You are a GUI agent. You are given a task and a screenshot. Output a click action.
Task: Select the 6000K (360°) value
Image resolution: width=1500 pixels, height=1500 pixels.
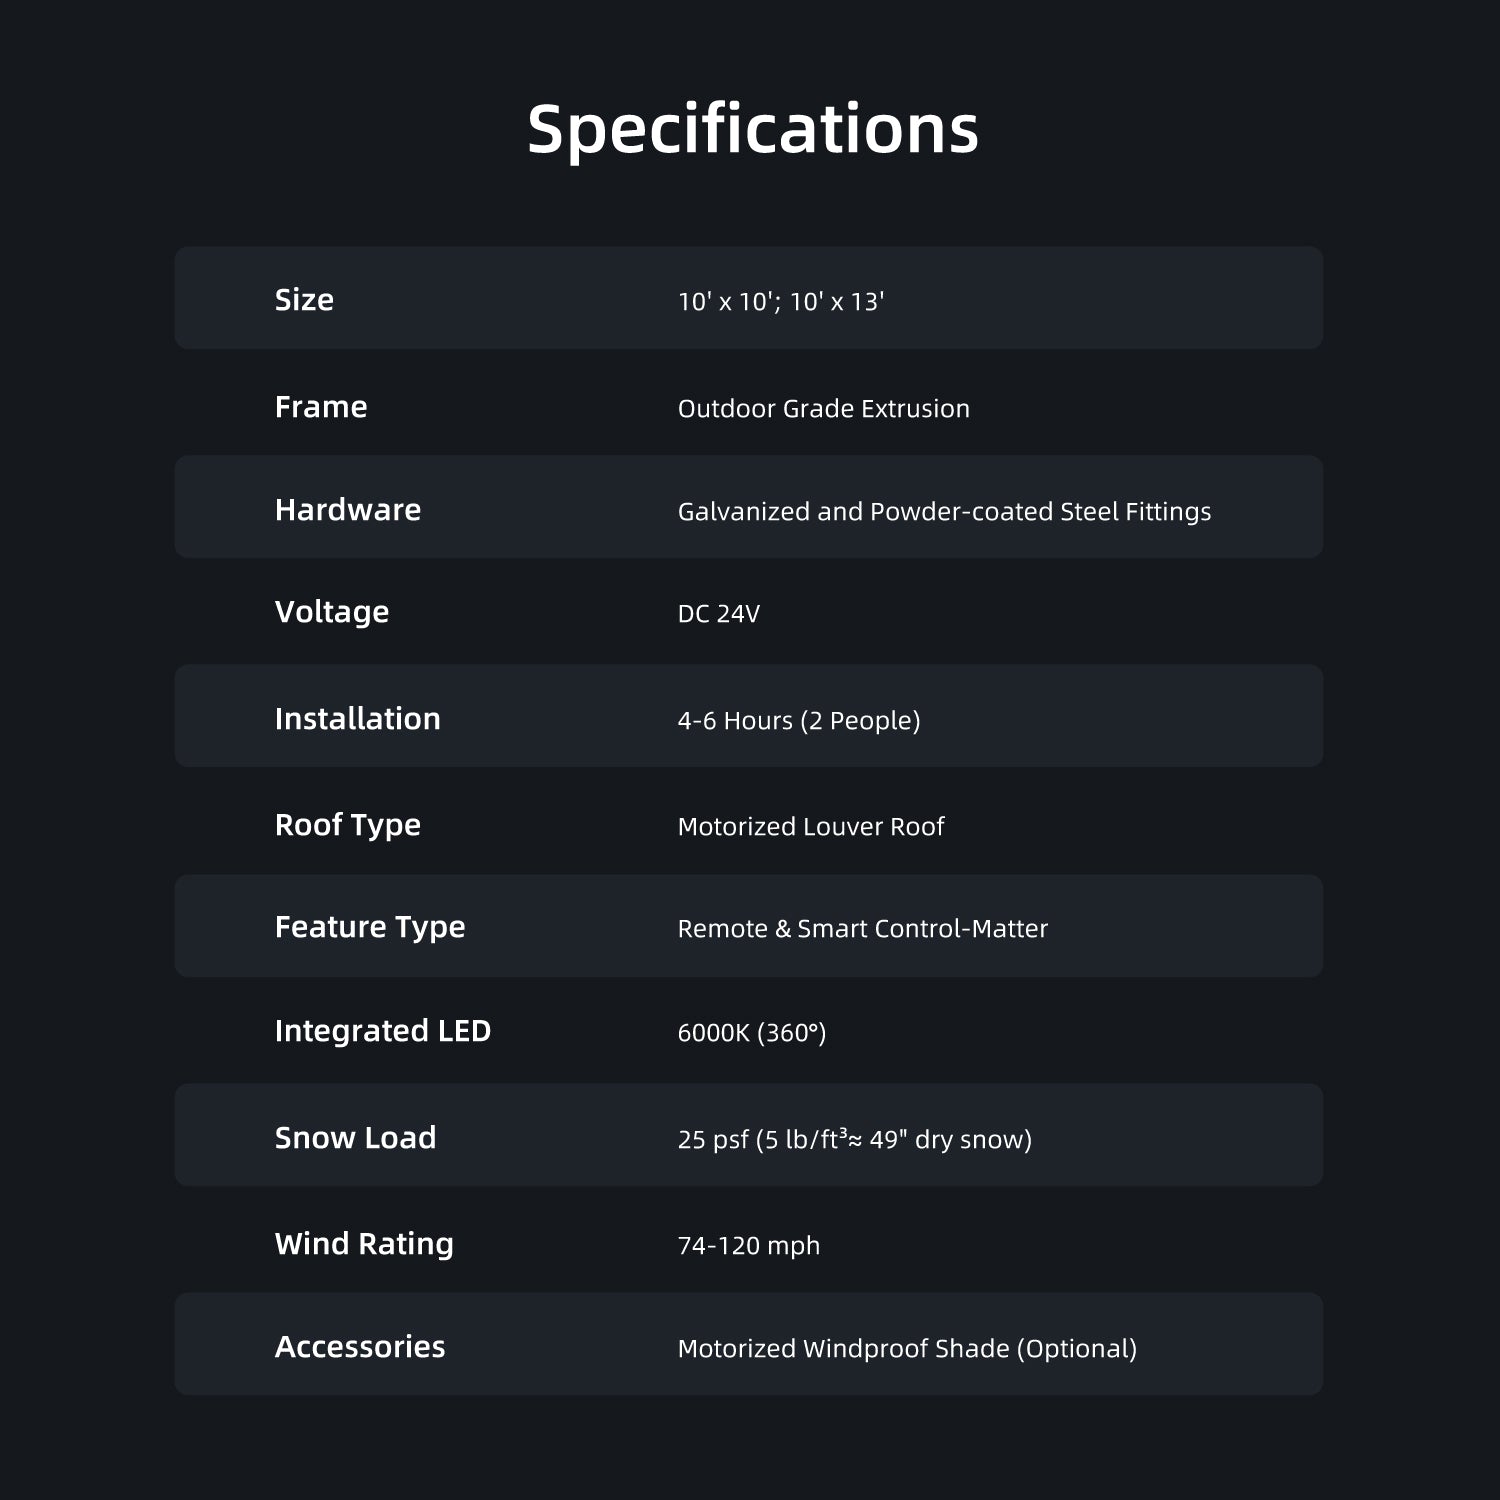point(751,1033)
